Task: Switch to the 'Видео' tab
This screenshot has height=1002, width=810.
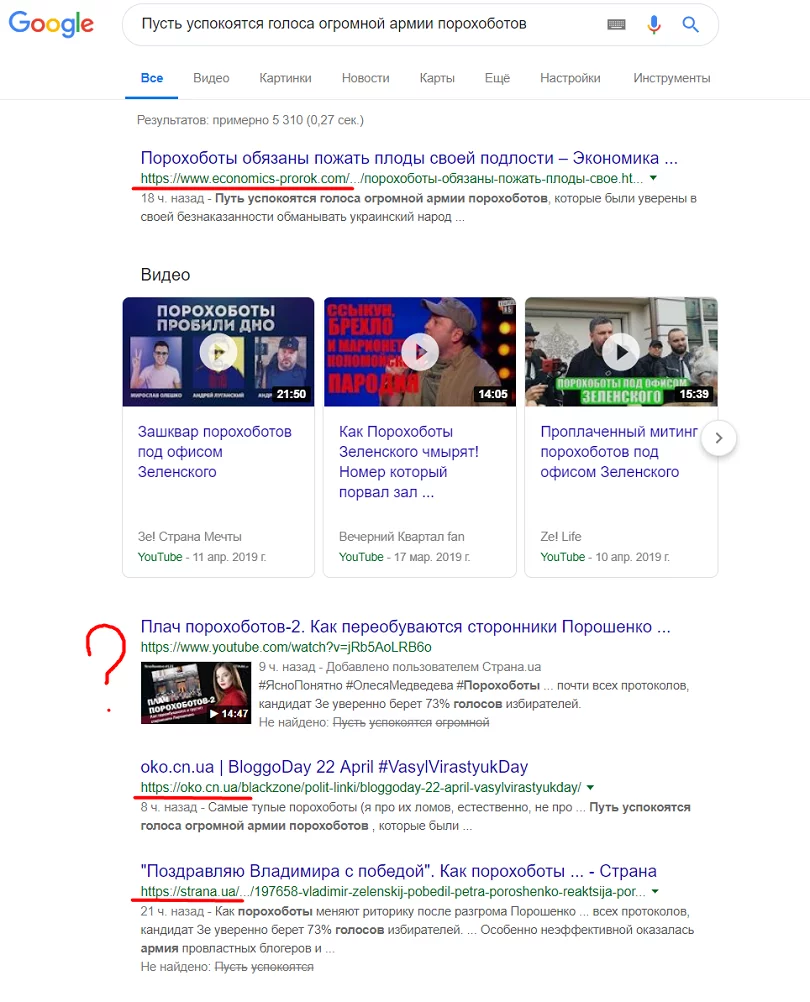Action: click(x=211, y=78)
